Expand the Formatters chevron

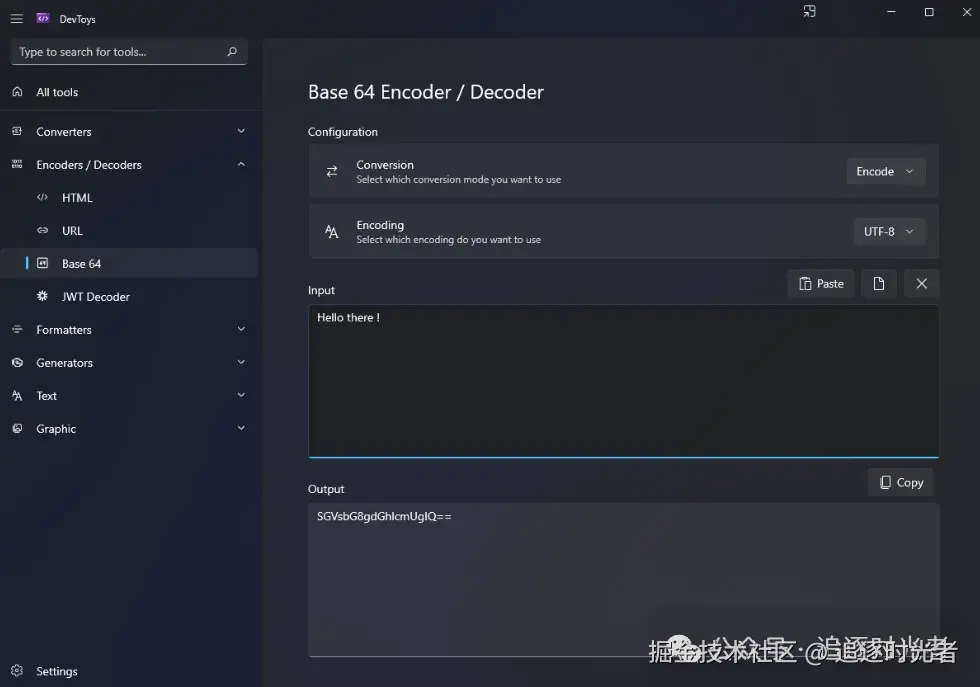point(241,329)
